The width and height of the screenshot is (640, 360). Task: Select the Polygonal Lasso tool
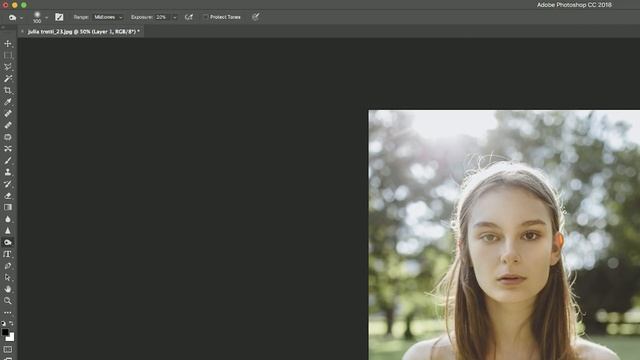pos(8,67)
